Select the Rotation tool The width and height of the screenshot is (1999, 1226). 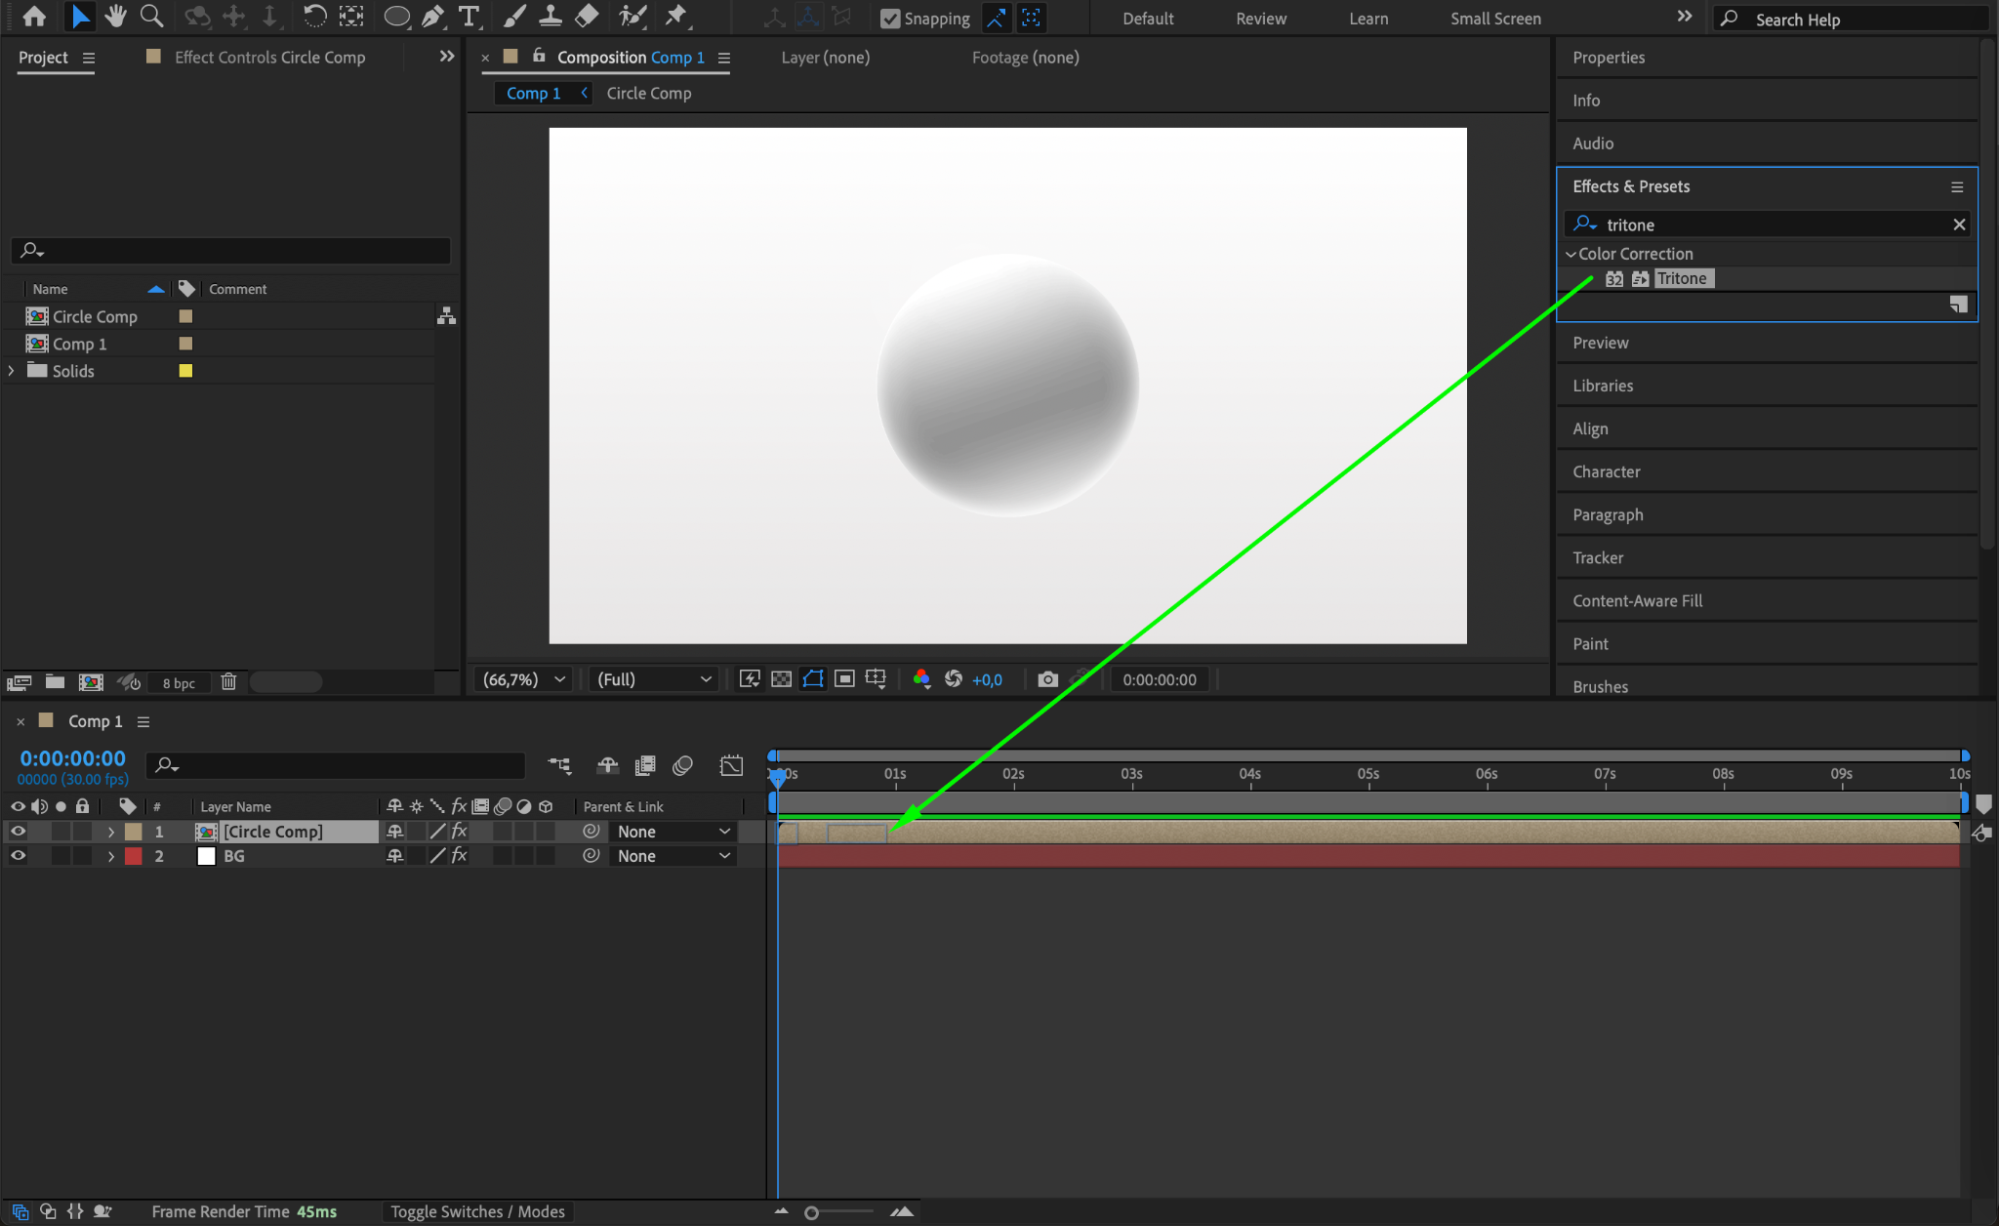point(314,16)
